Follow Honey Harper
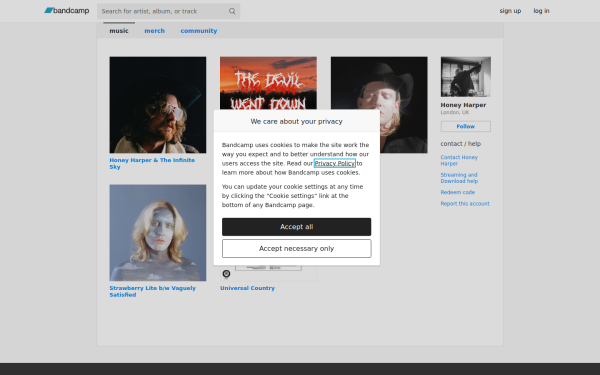600x375 pixels. tap(465, 126)
